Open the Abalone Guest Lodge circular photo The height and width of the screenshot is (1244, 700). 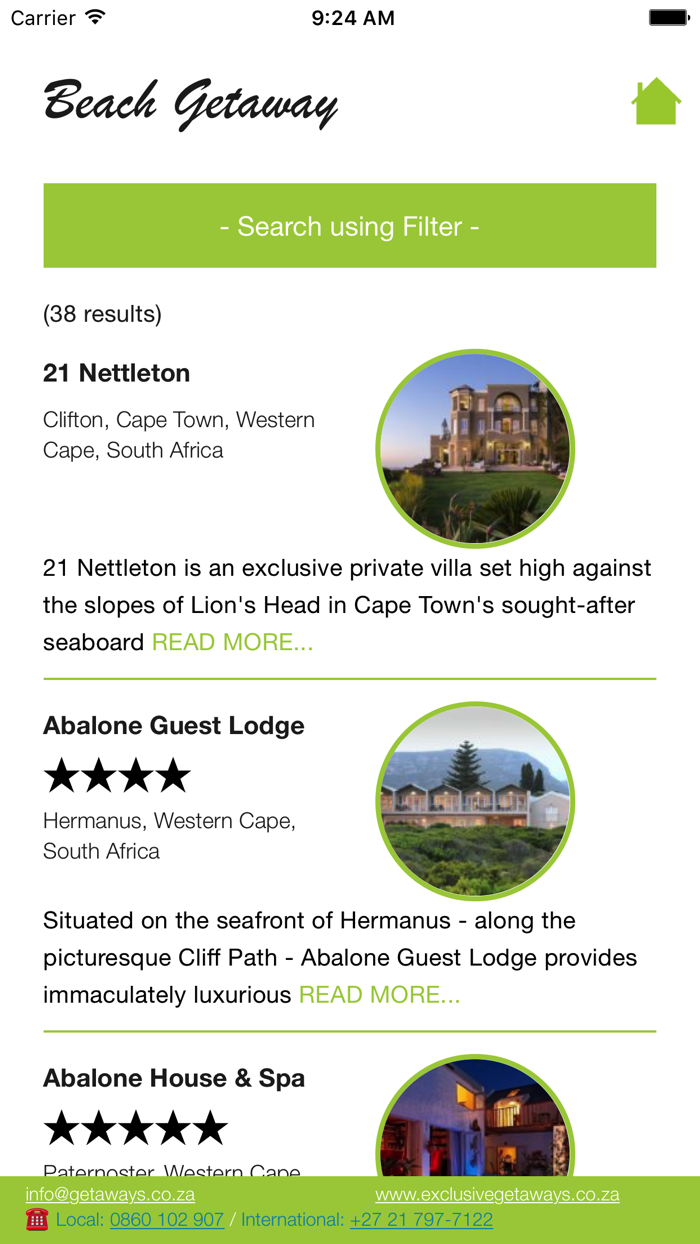(475, 800)
